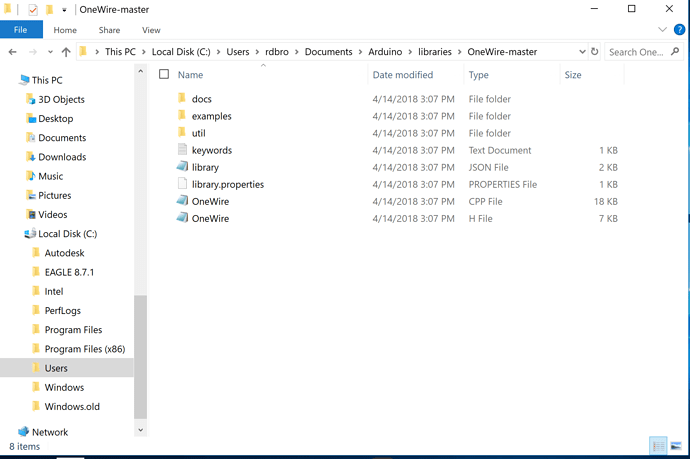
Task: Select the examples folder icon
Action: tap(182, 115)
